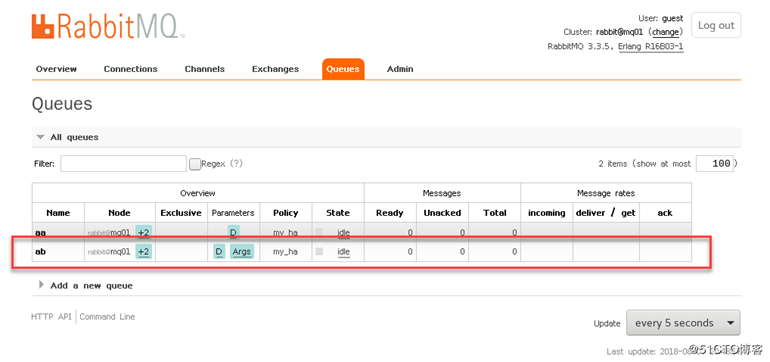Image resolution: width=770 pixels, height=362 pixels.
Task: Click the Args badge for queue ab
Action: tap(242, 252)
